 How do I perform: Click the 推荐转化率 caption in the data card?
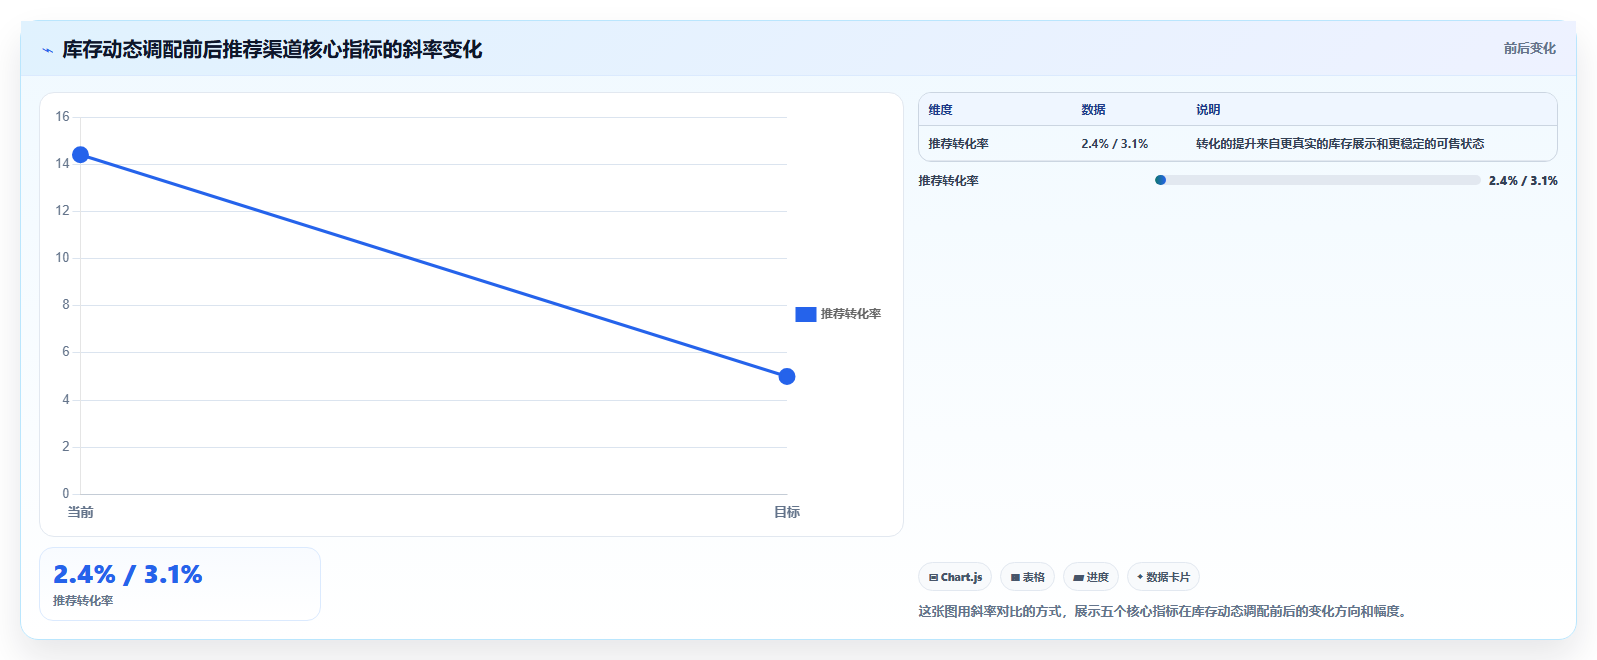(83, 601)
